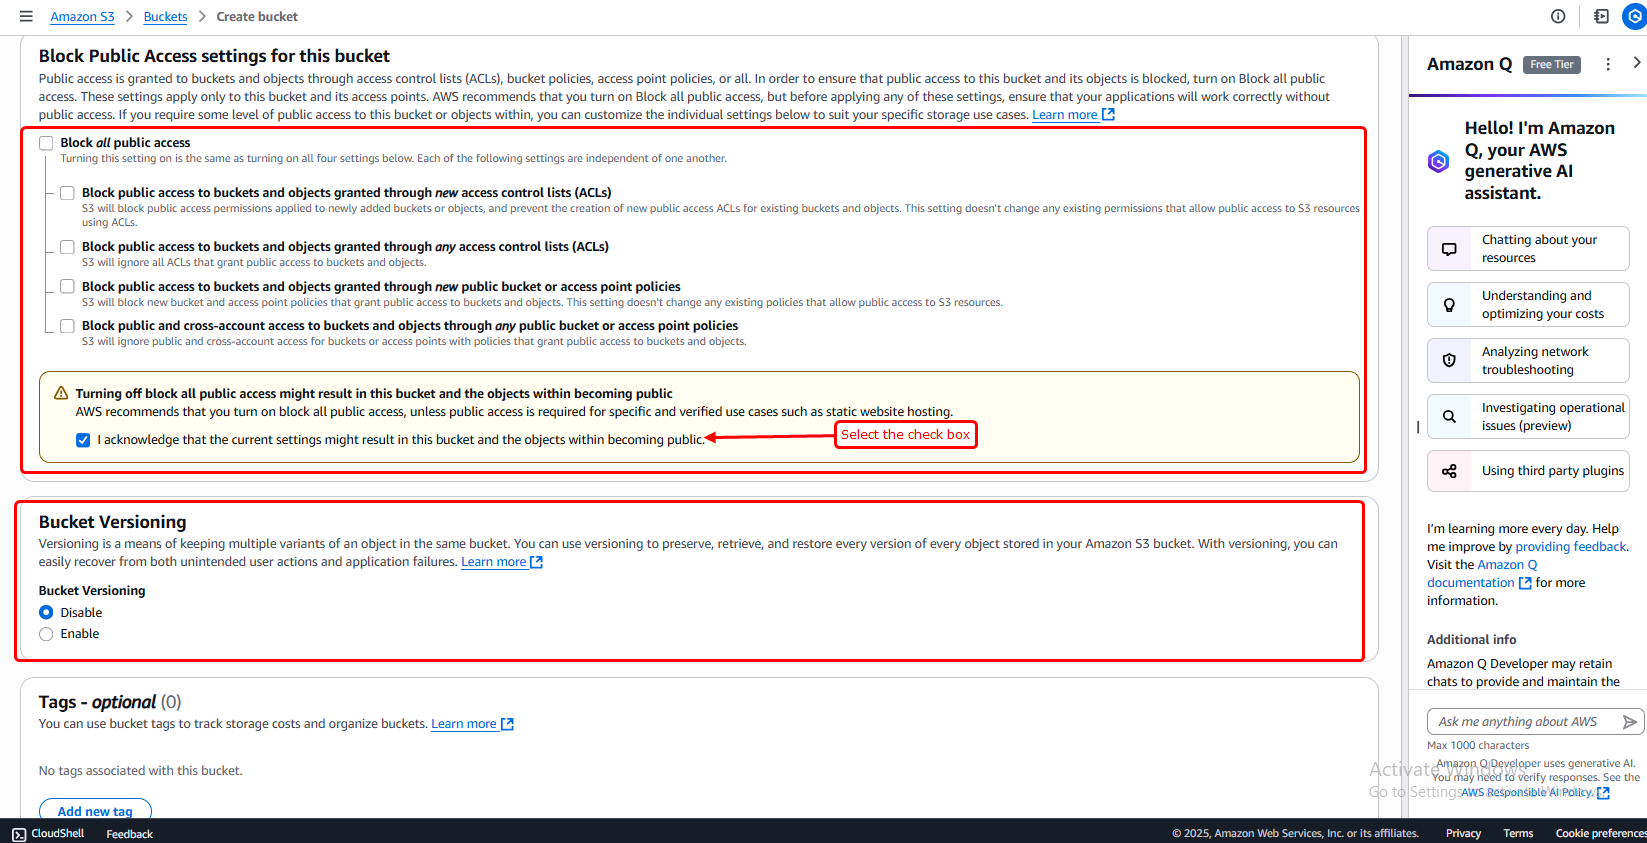Click the info icon in top bar

pos(1557,16)
